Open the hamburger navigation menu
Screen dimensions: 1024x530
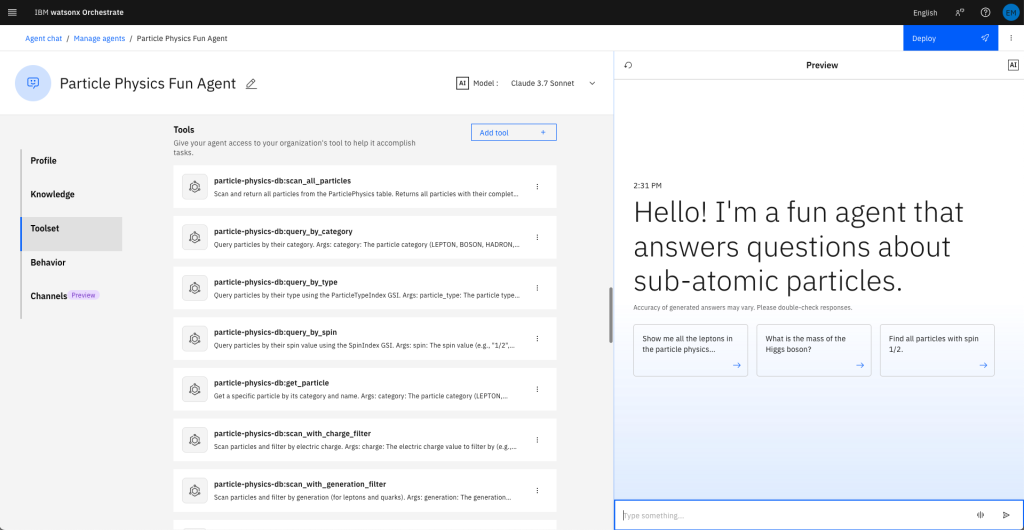[12, 12]
